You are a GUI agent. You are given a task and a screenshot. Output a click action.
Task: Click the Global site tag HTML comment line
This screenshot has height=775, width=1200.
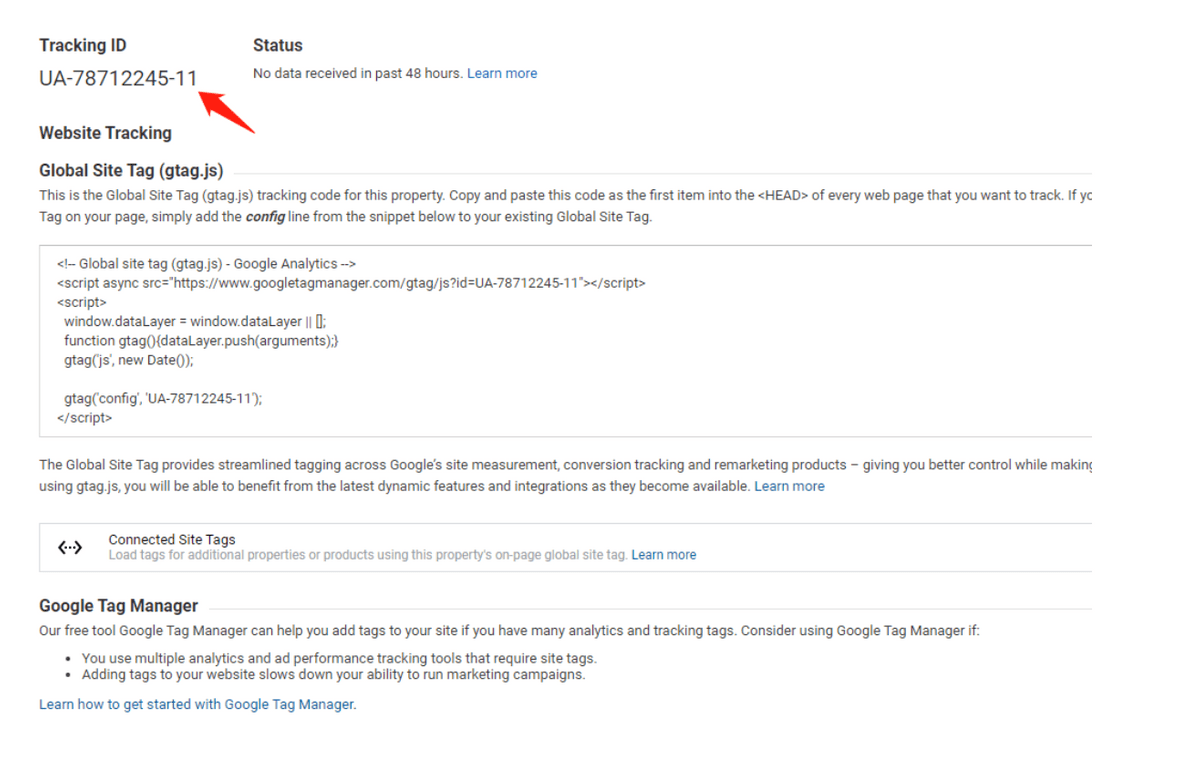coord(206,264)
